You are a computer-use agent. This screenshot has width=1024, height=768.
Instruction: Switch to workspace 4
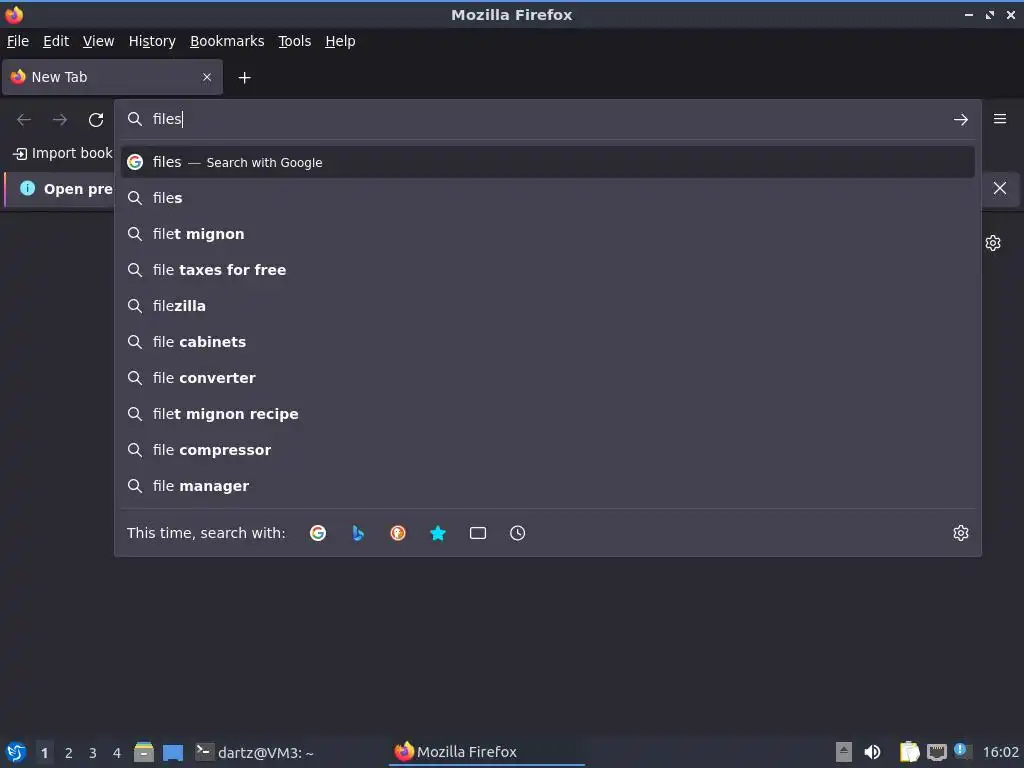(117, 753)
